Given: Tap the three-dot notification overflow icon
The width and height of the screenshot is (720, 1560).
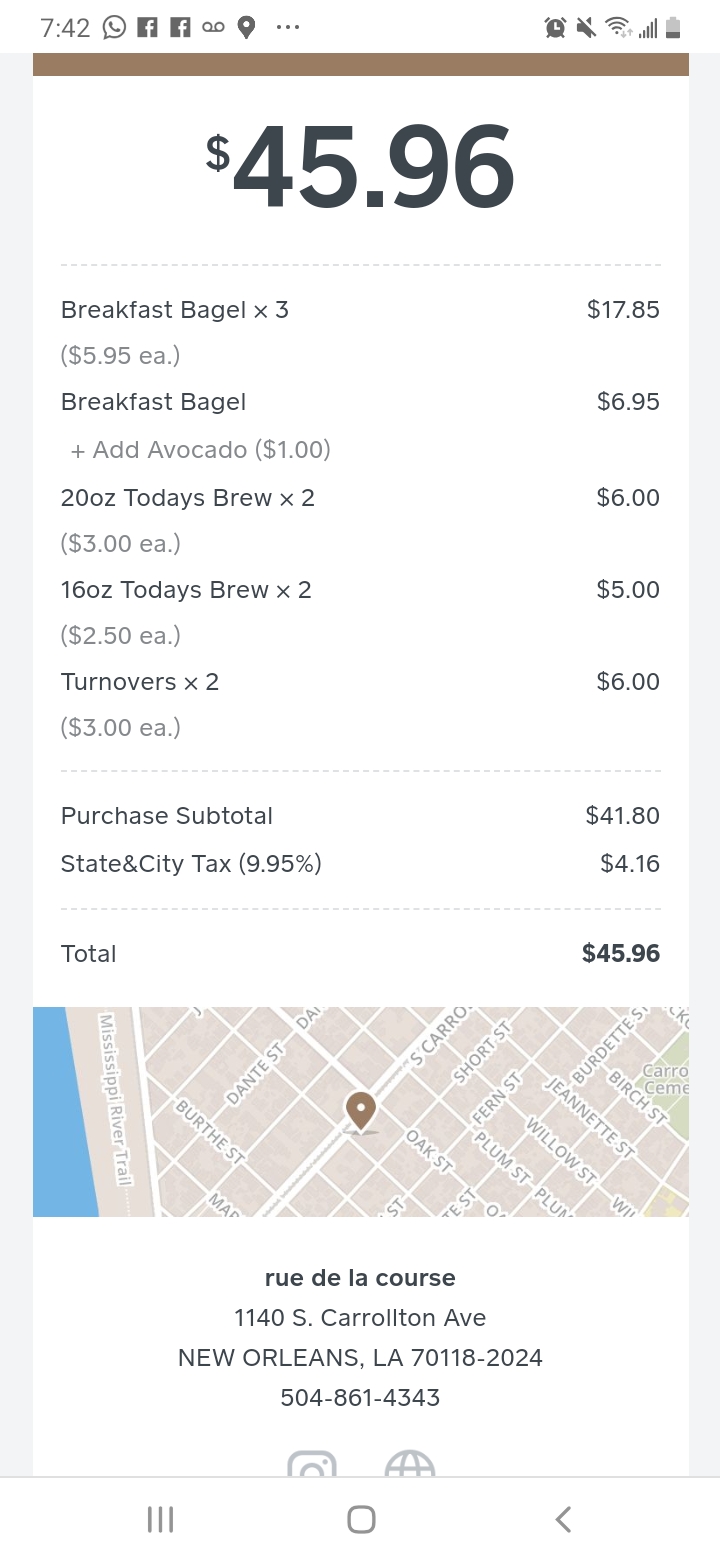Looking at the screenshot, I should coord(288,27).
